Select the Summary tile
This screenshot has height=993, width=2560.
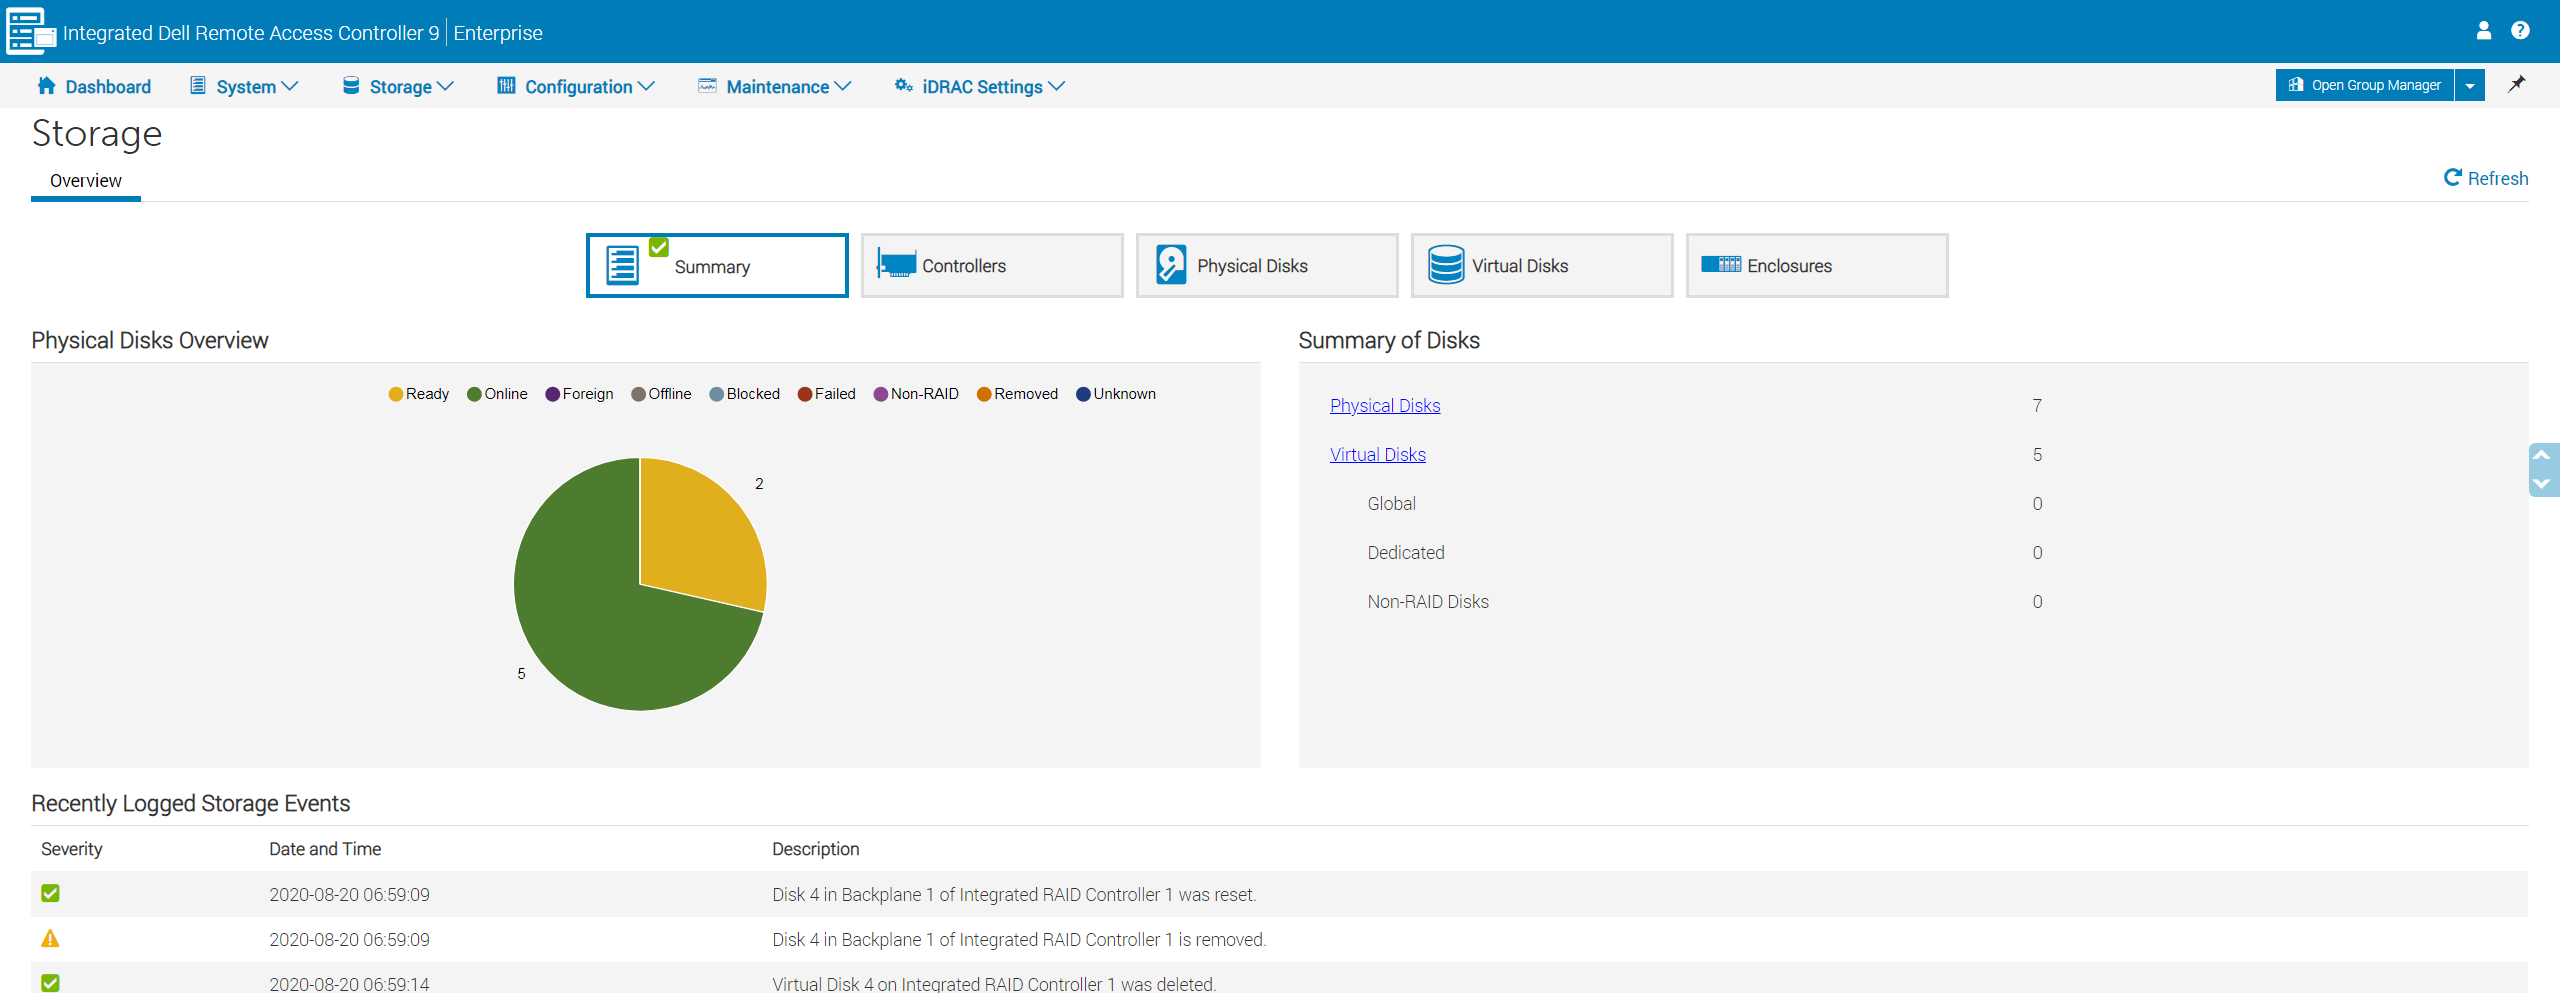717,266
